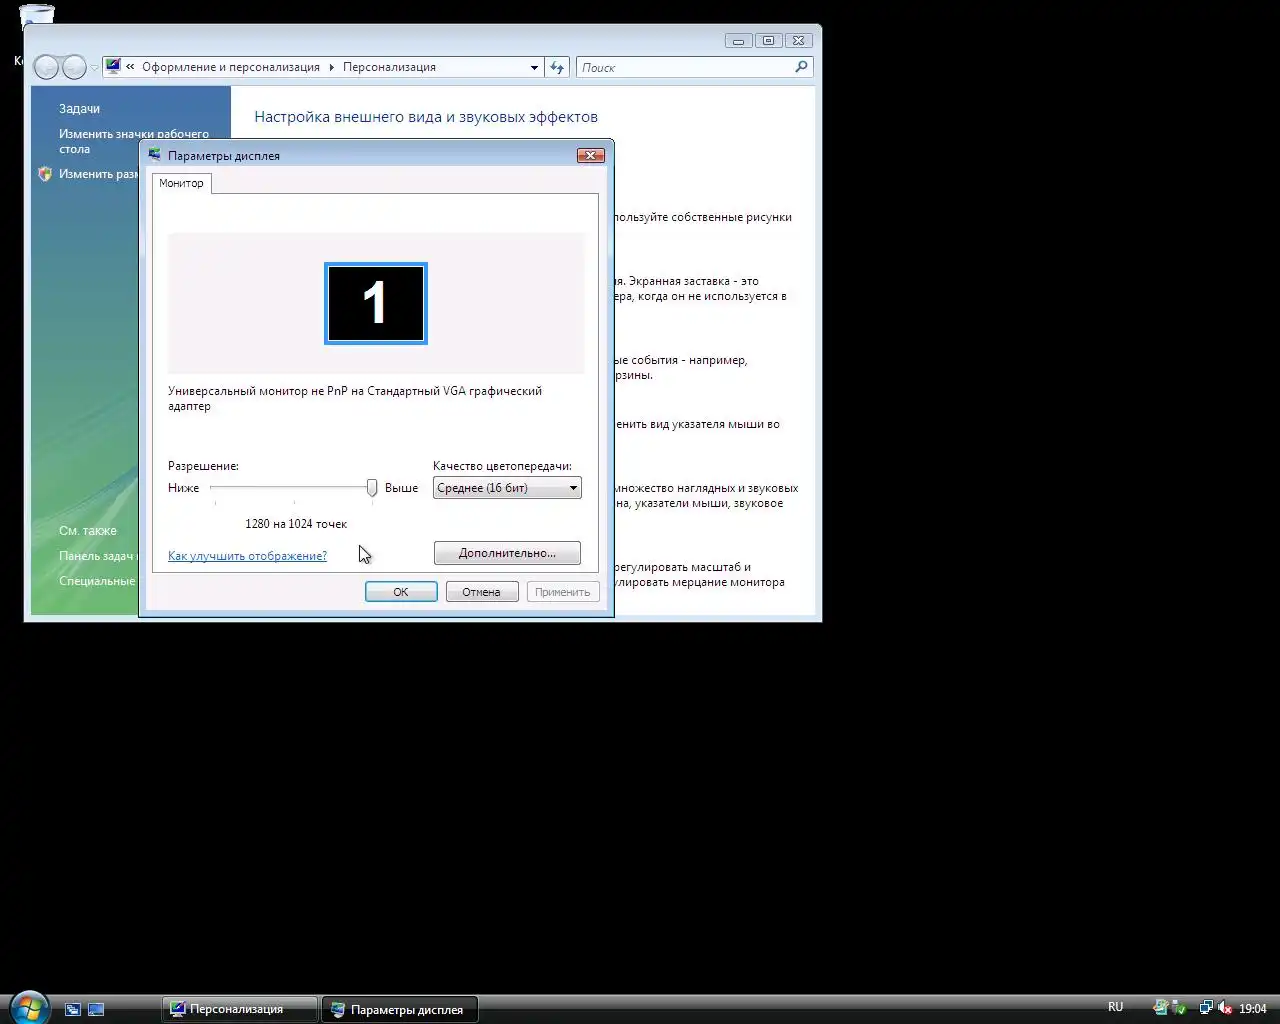Click heading Настройка внешнего вида и звуковых эффектов

pyautogui.click(x=426, y=117)
